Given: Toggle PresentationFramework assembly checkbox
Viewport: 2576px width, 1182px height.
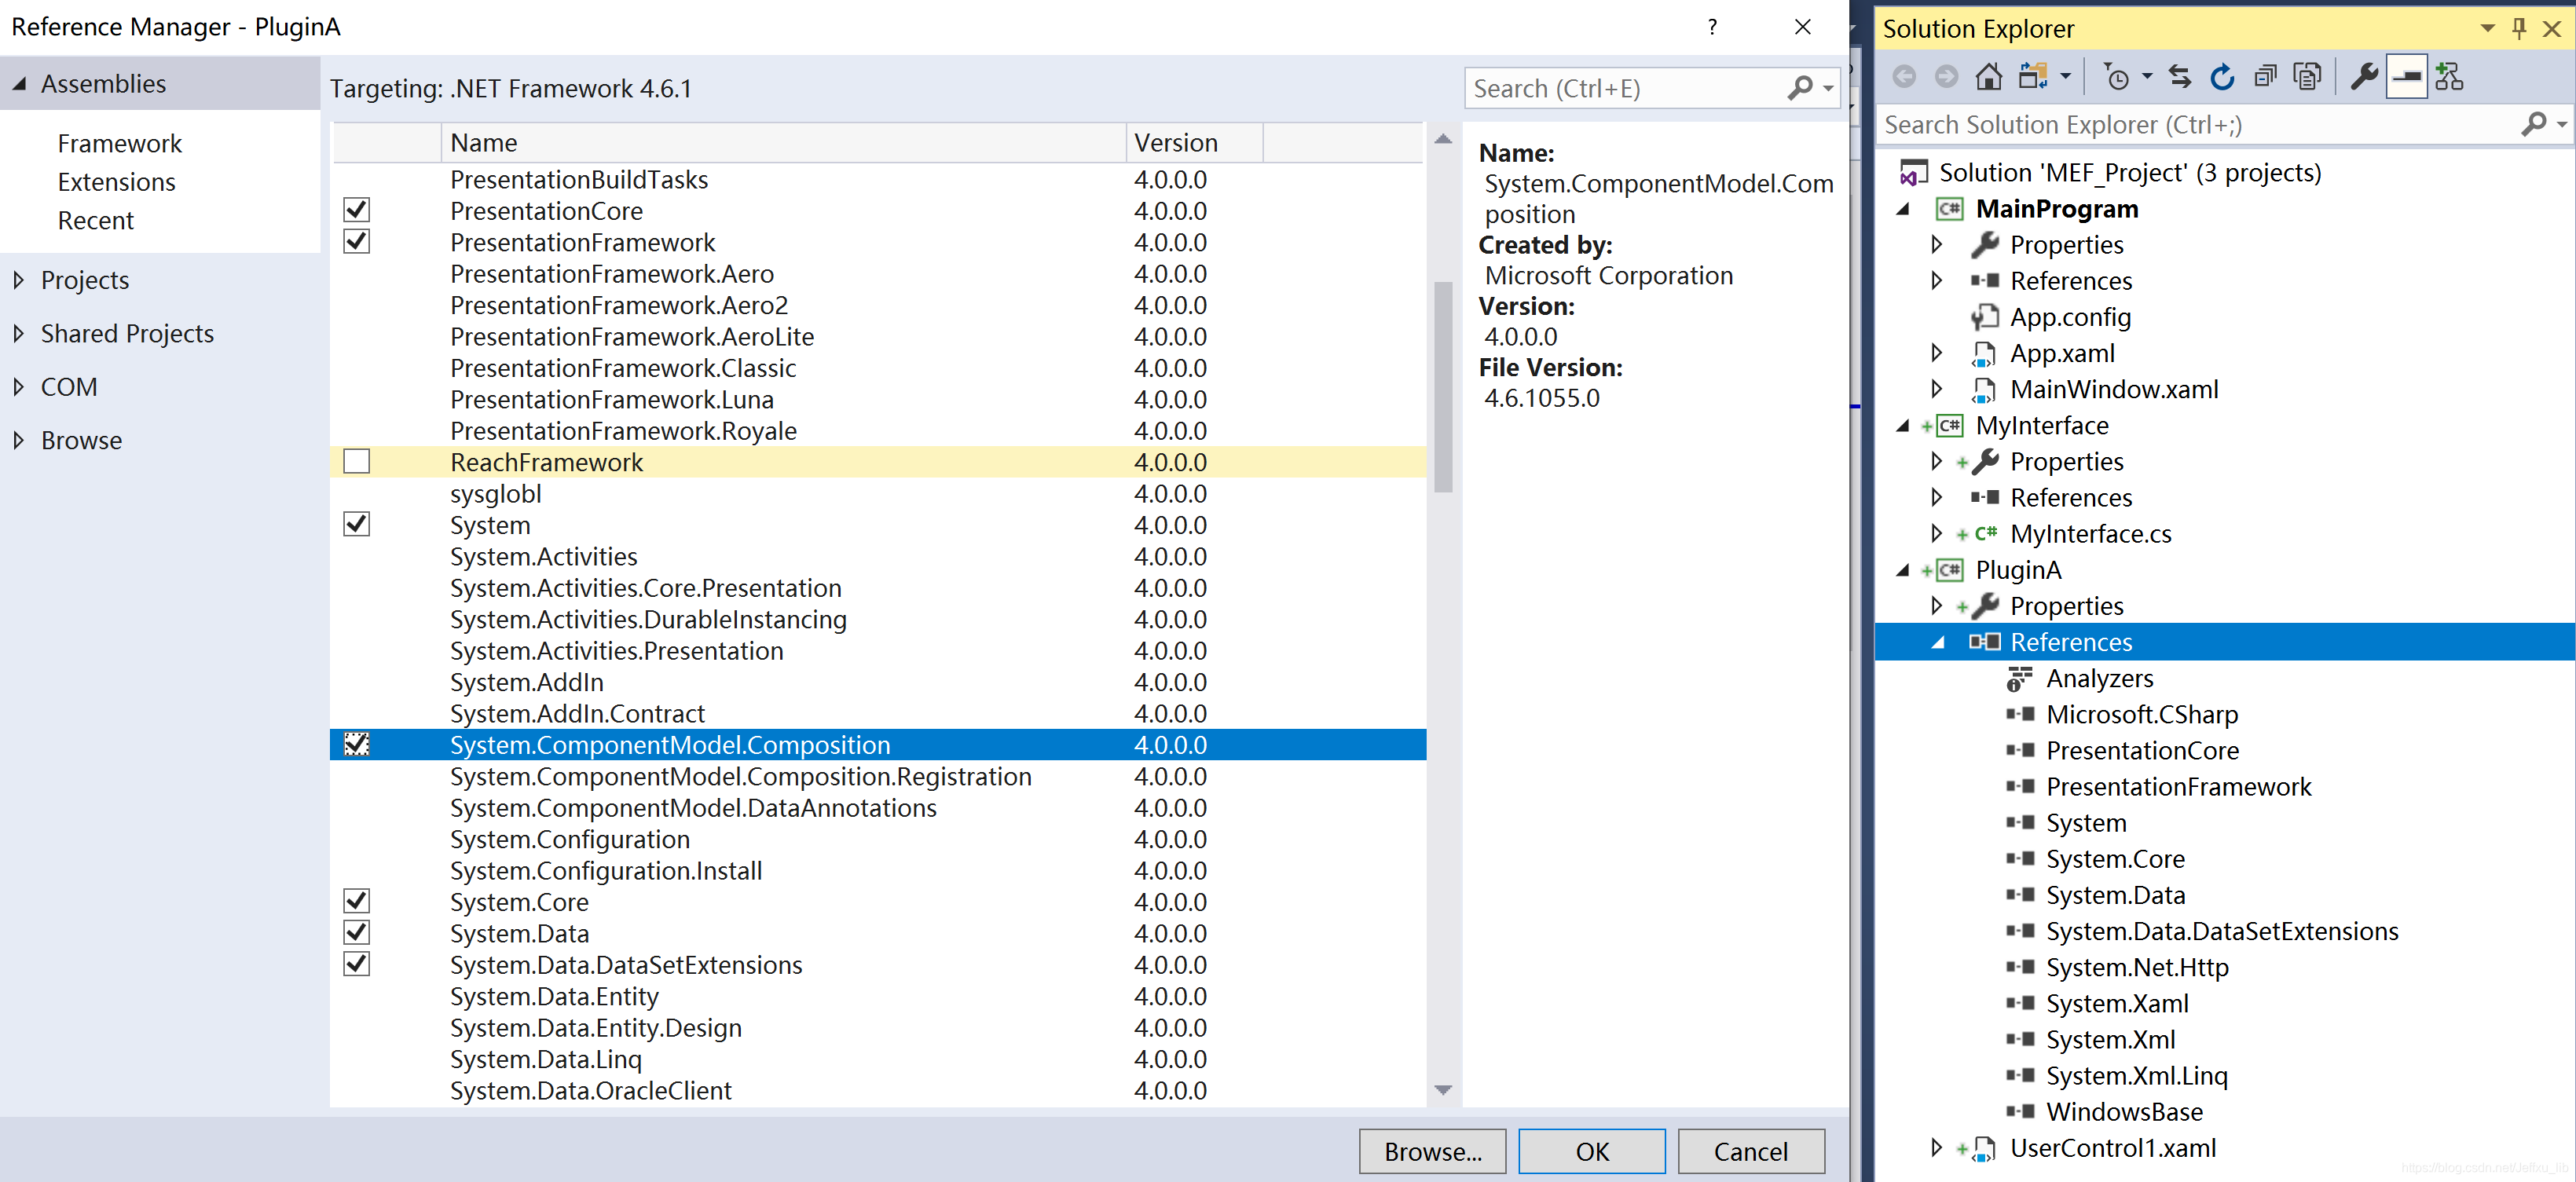Looking at the screenshot, I should point(357,241).
